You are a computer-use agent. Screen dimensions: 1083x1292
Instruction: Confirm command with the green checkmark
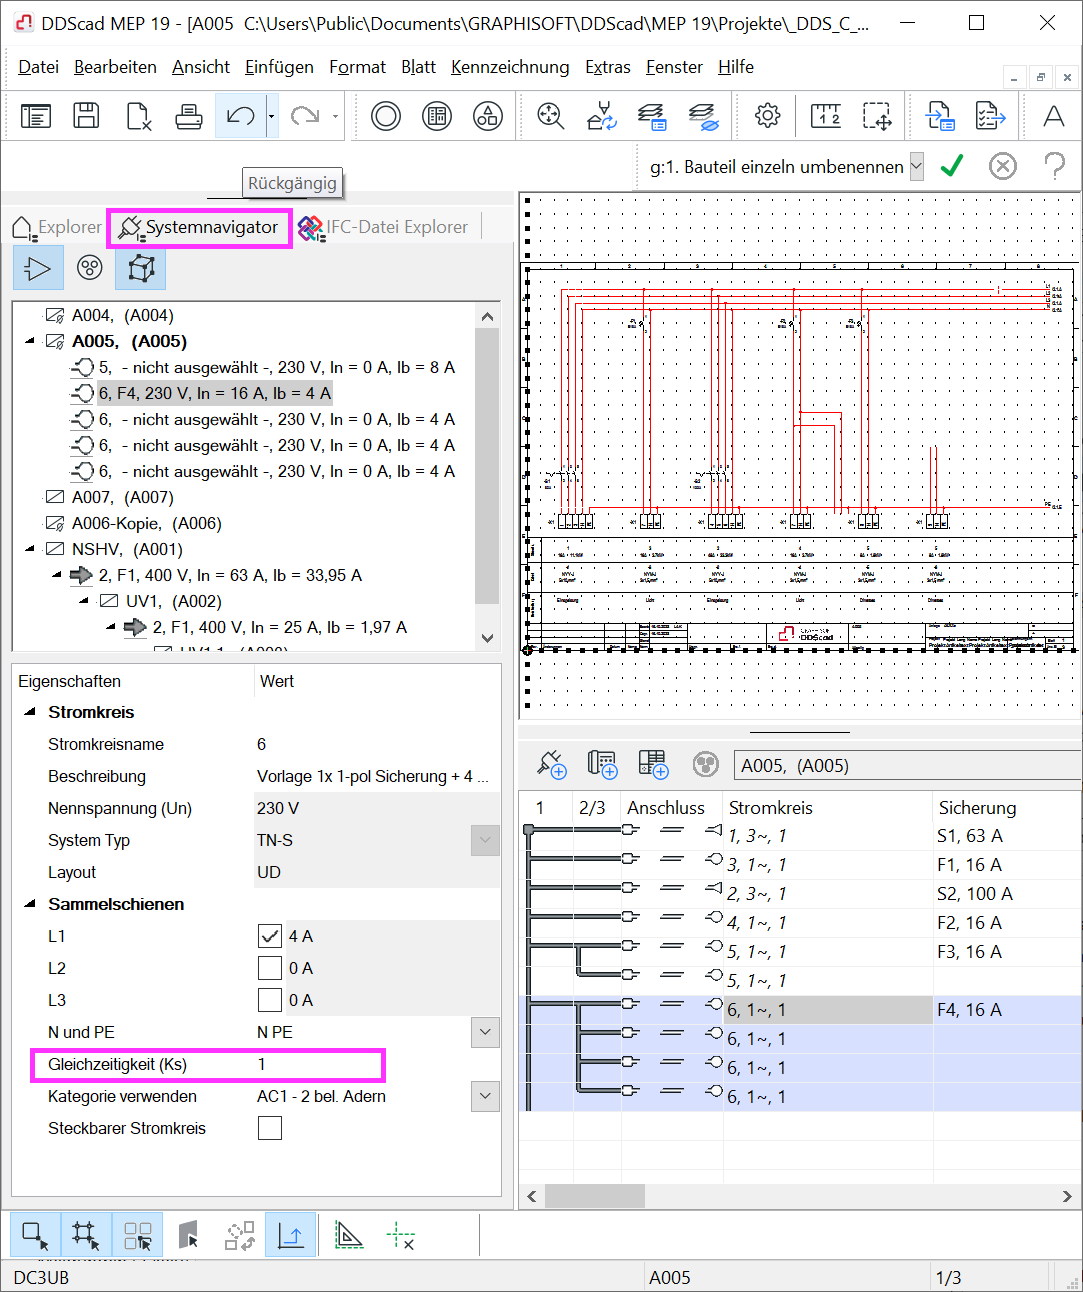click(951, 166)
